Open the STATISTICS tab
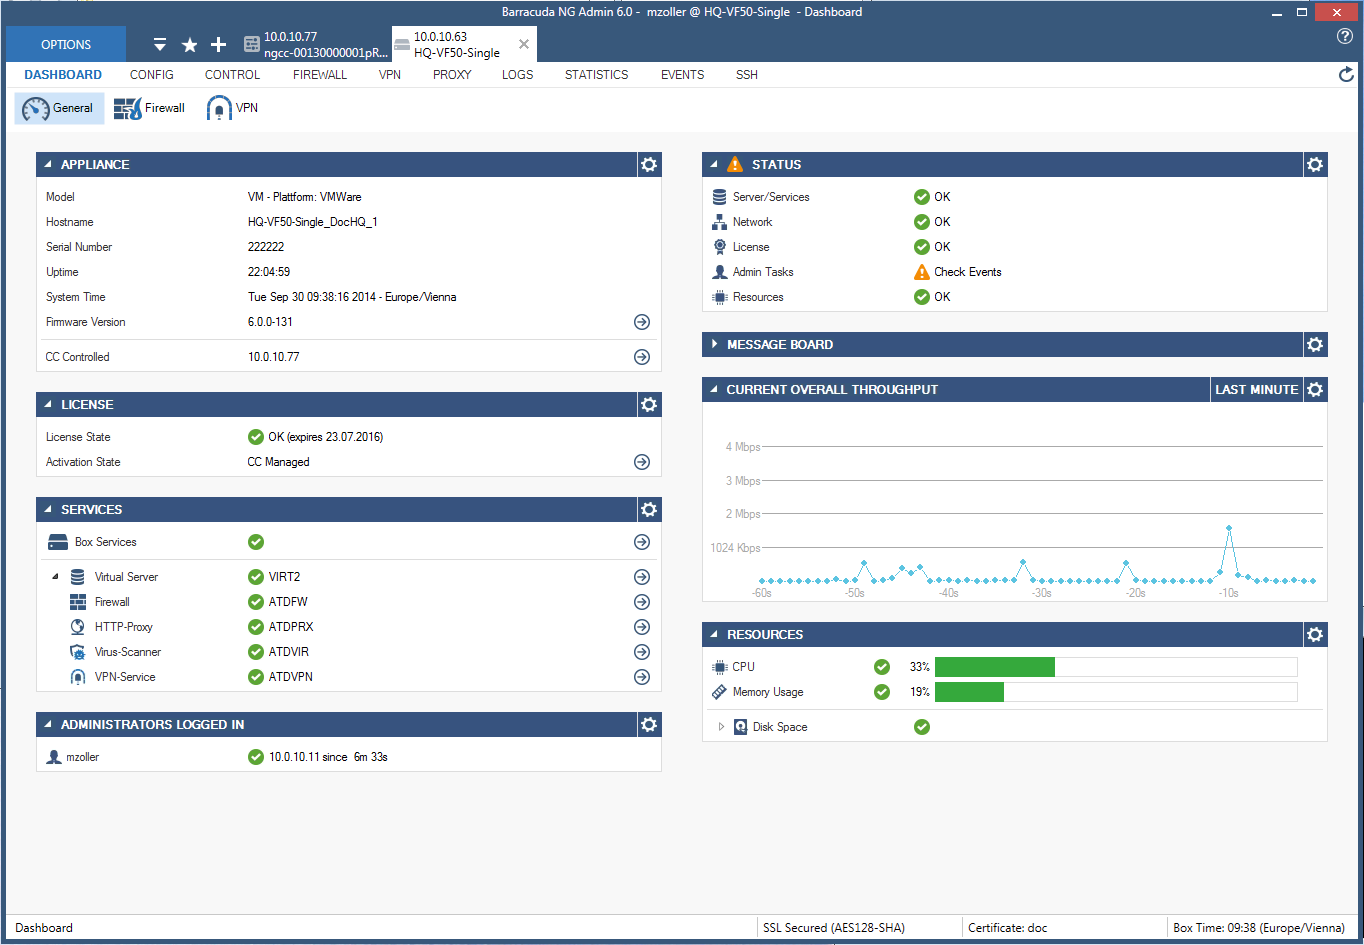 597,75
